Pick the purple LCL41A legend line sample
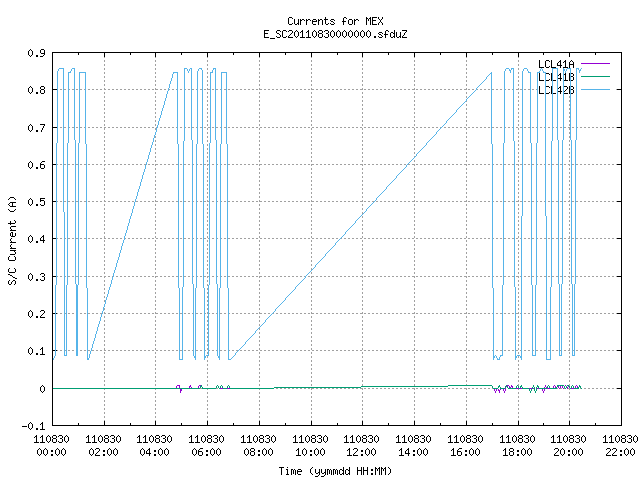This screenshot has width=640, height=480. pos(595,64)
